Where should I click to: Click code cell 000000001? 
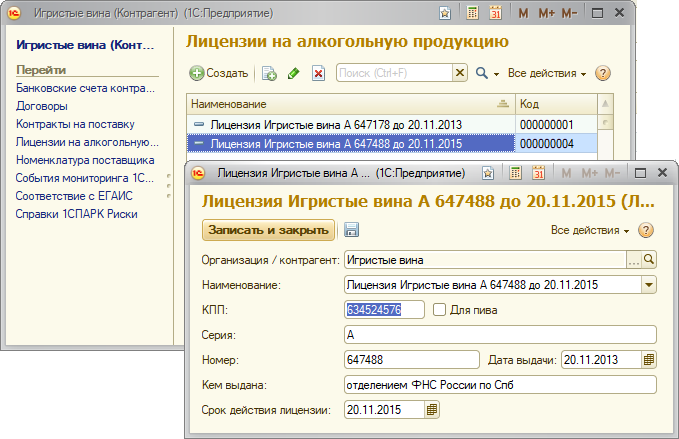(x=556, y=125)
